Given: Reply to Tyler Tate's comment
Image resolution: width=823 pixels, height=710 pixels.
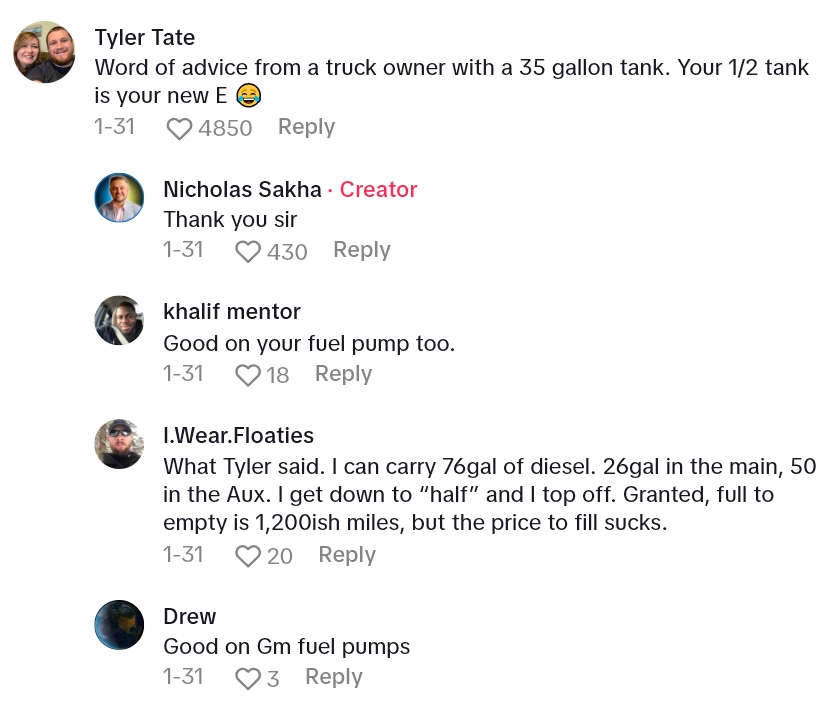Looking at the screenshot, I should 306,127.
